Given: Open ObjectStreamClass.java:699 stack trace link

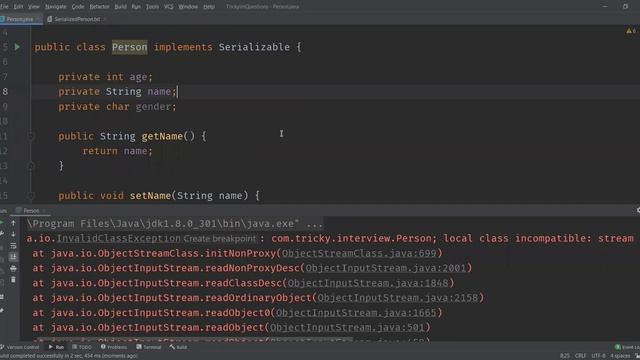Looking at the screenshot, I should coord(359,253).
